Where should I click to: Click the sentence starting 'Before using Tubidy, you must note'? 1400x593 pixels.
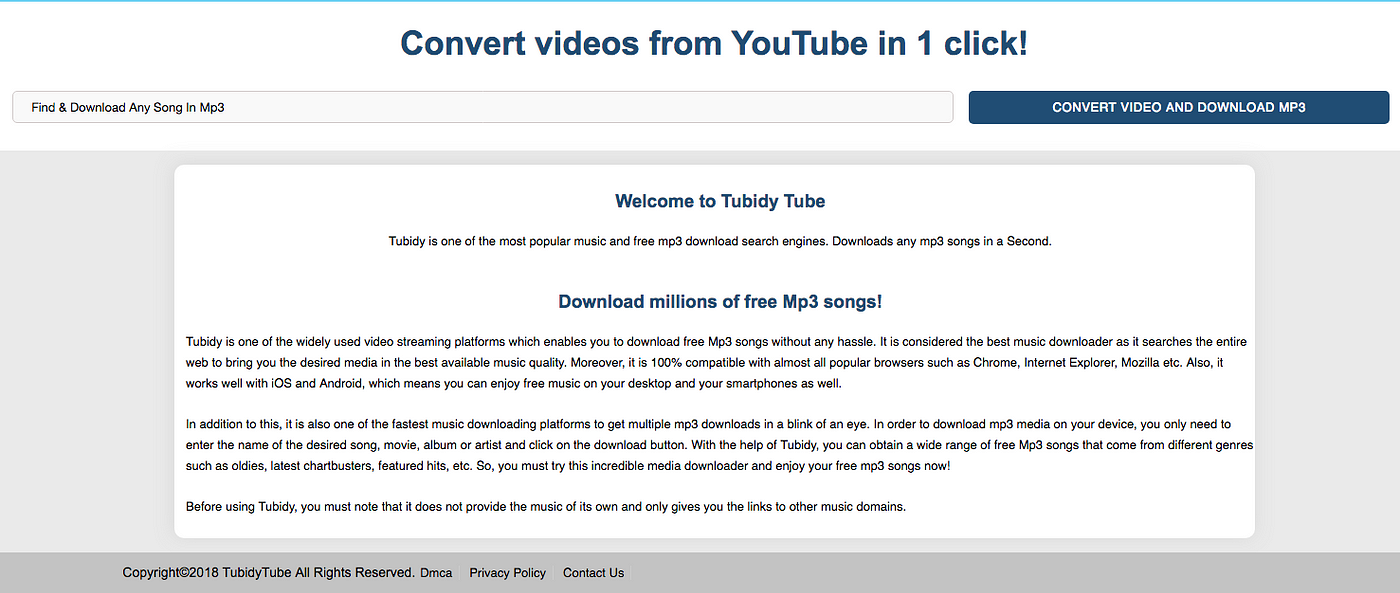click(x=545, y=506)
